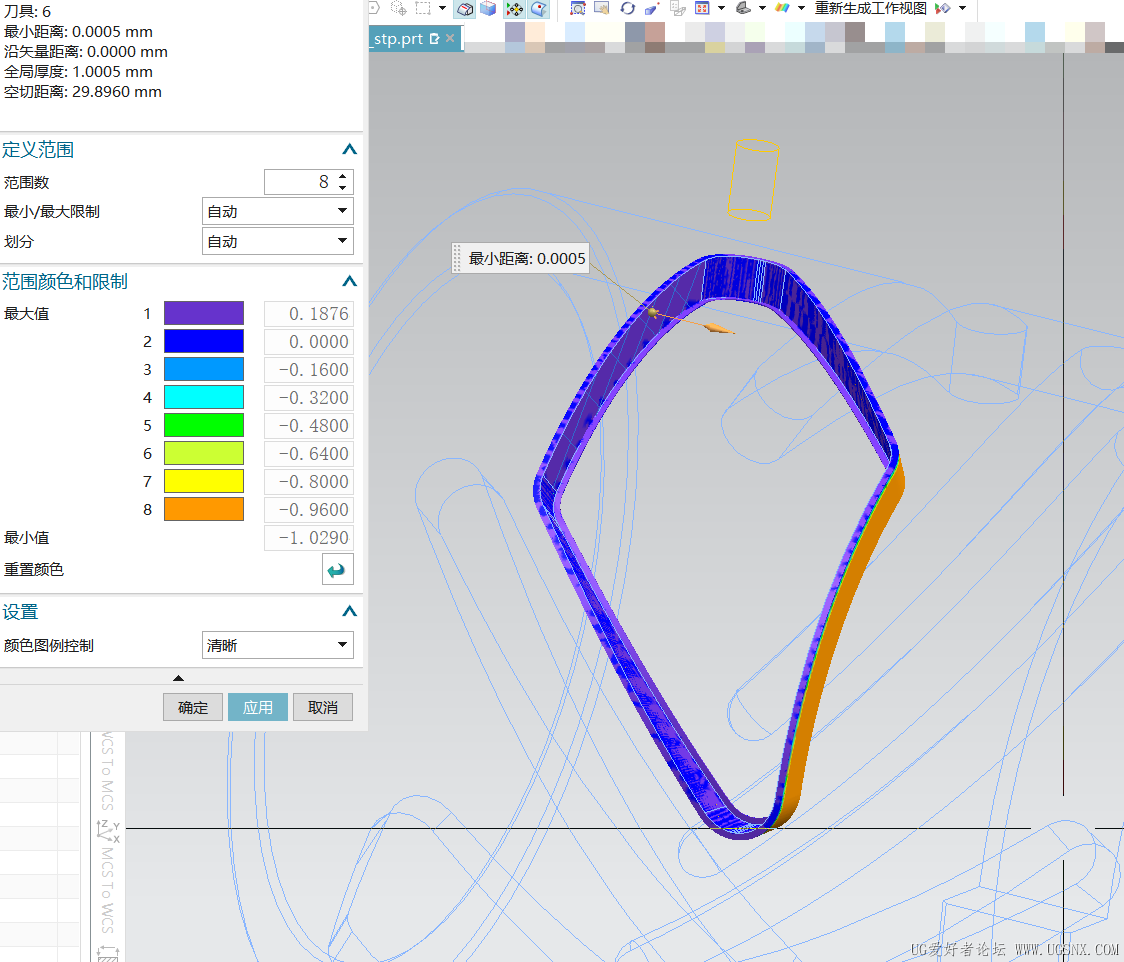This screenshot has height=962, width=1124.
Task: Open the 划分 dropdown set to 自动
Action: tap(277, 242)
